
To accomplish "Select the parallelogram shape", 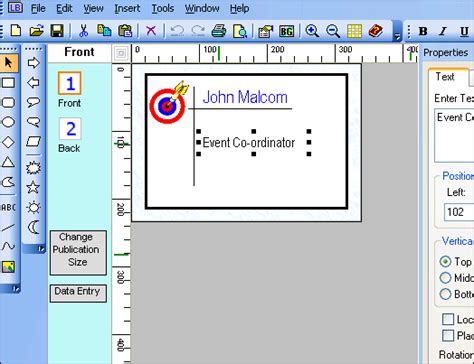I will pyautogui.click(x=33, y=141).
